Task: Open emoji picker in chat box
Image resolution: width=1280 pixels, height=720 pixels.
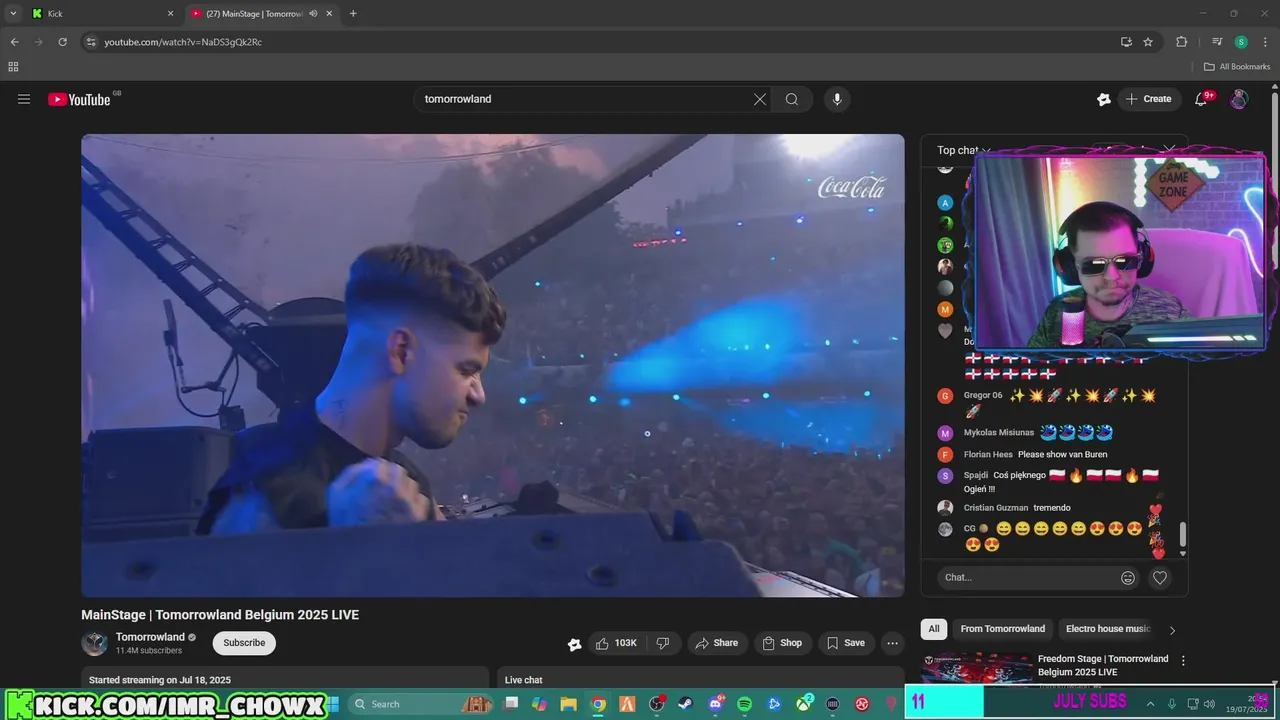Action: pyautogui.click(x=1128, y=577)
